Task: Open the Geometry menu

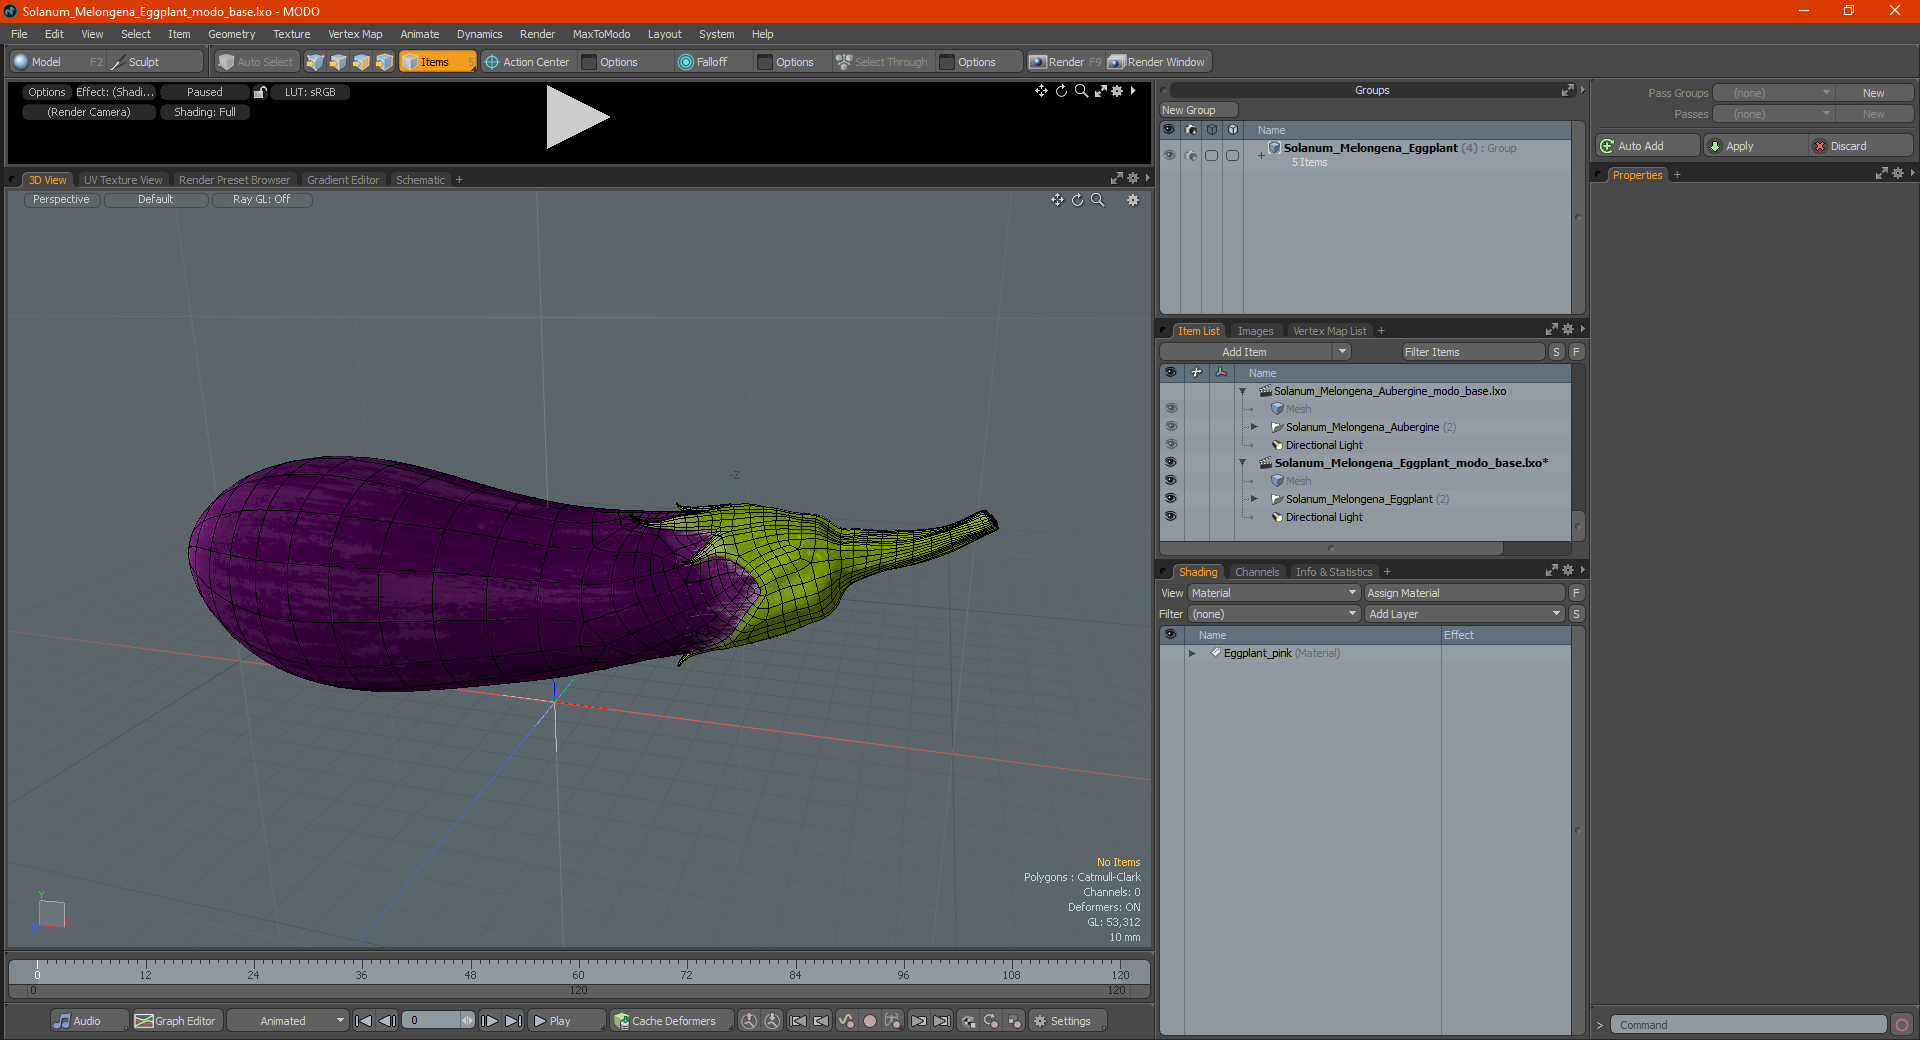Action: click(231, 34)
